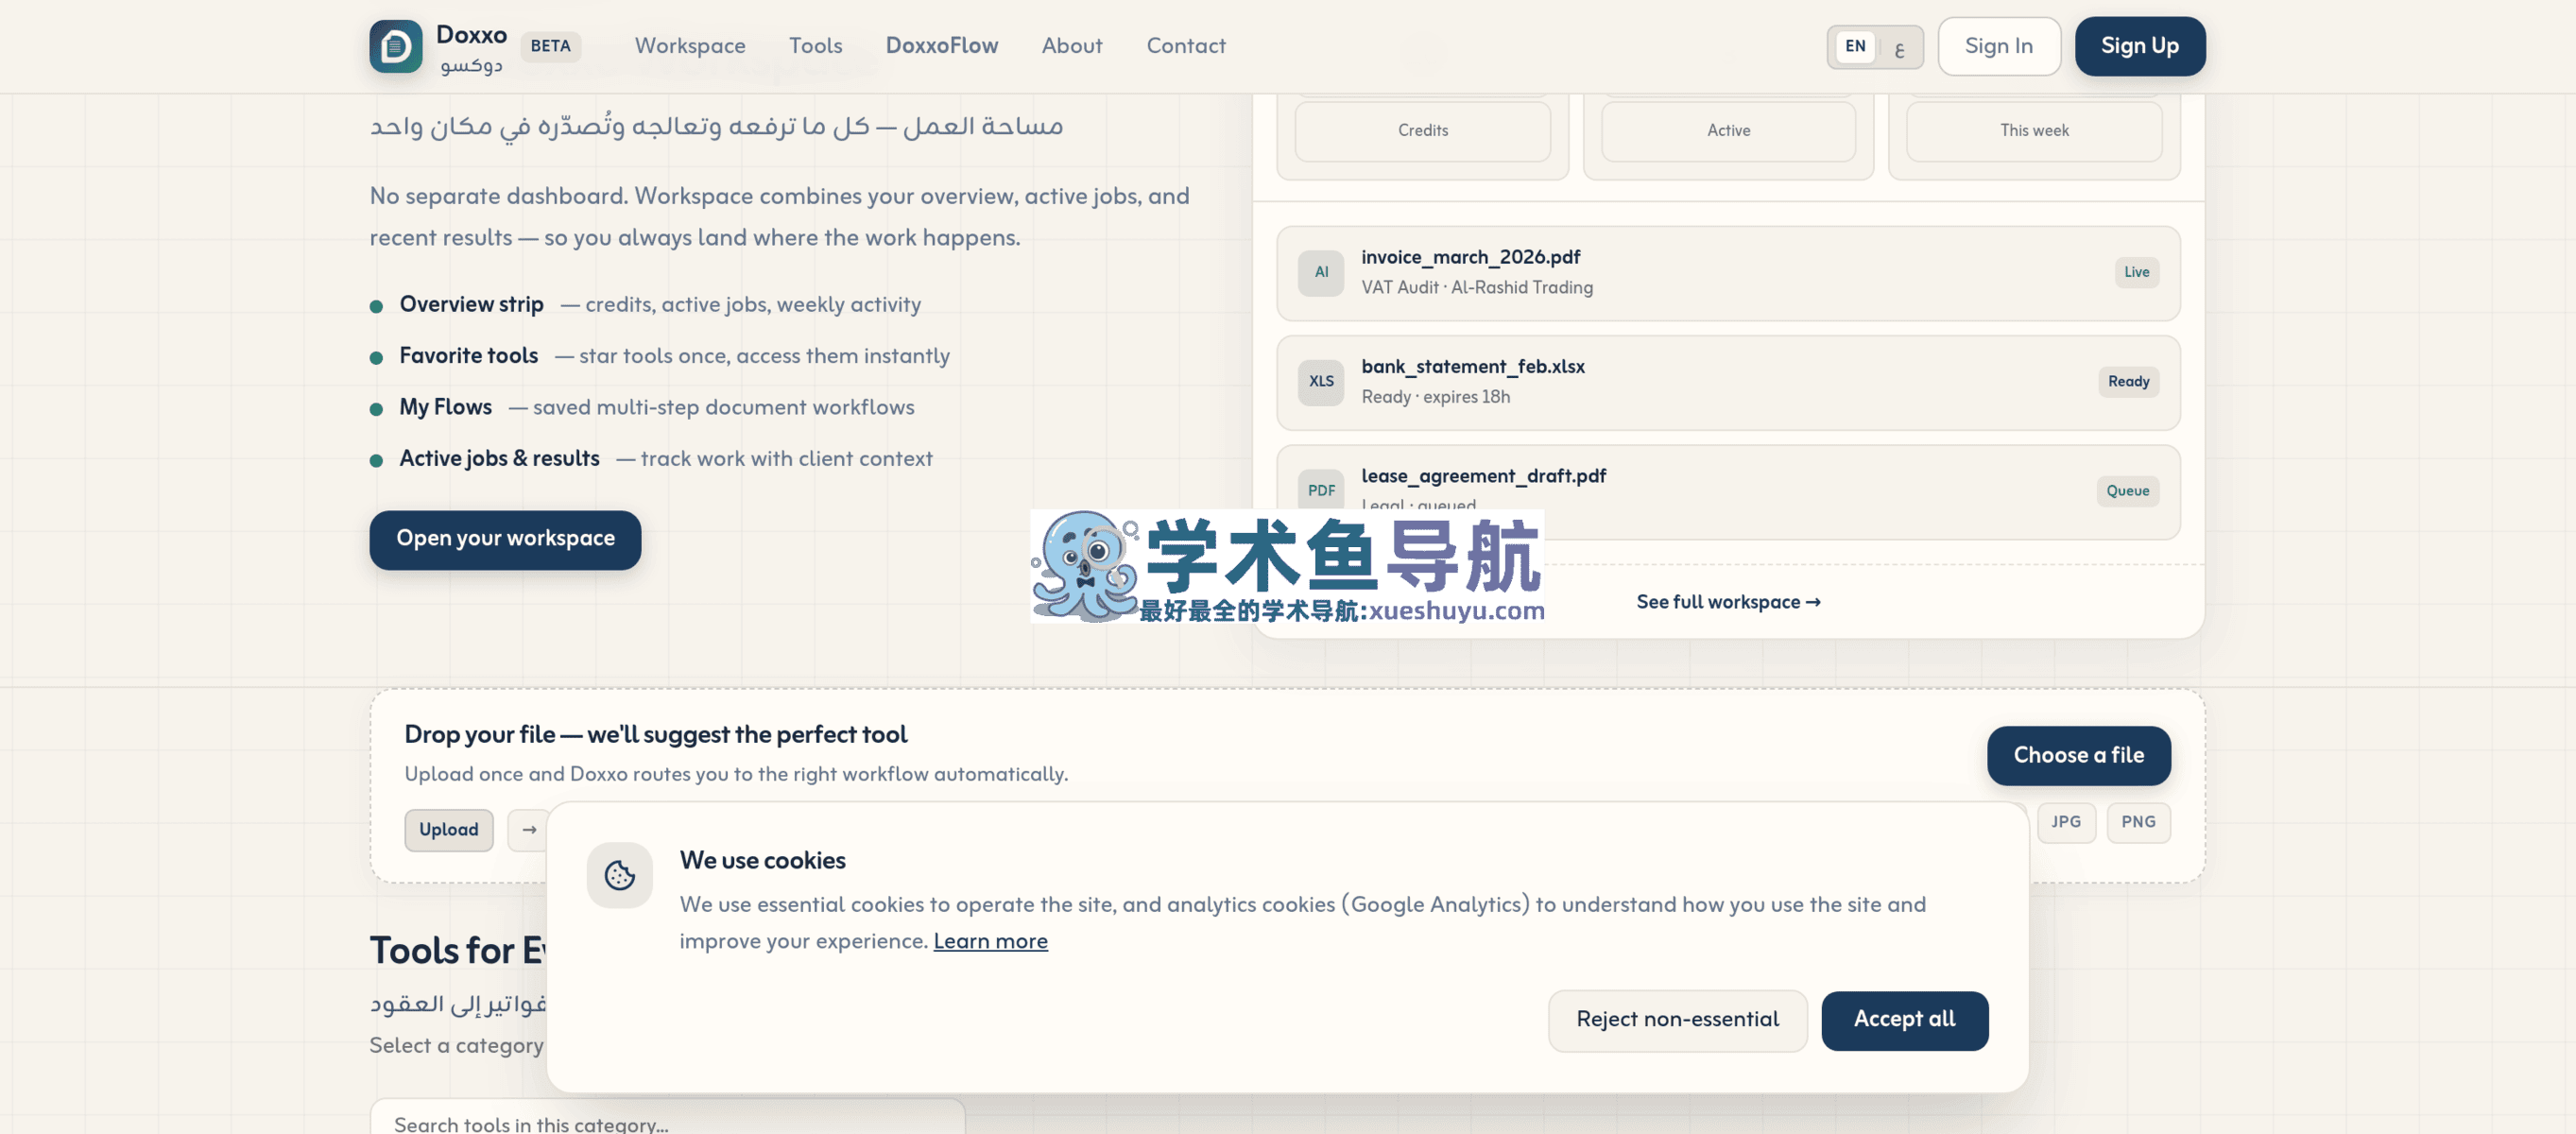Open the Tools menu item
Image resolution: width=2576 pixels, height=1134 pixels.
point(815,46)
